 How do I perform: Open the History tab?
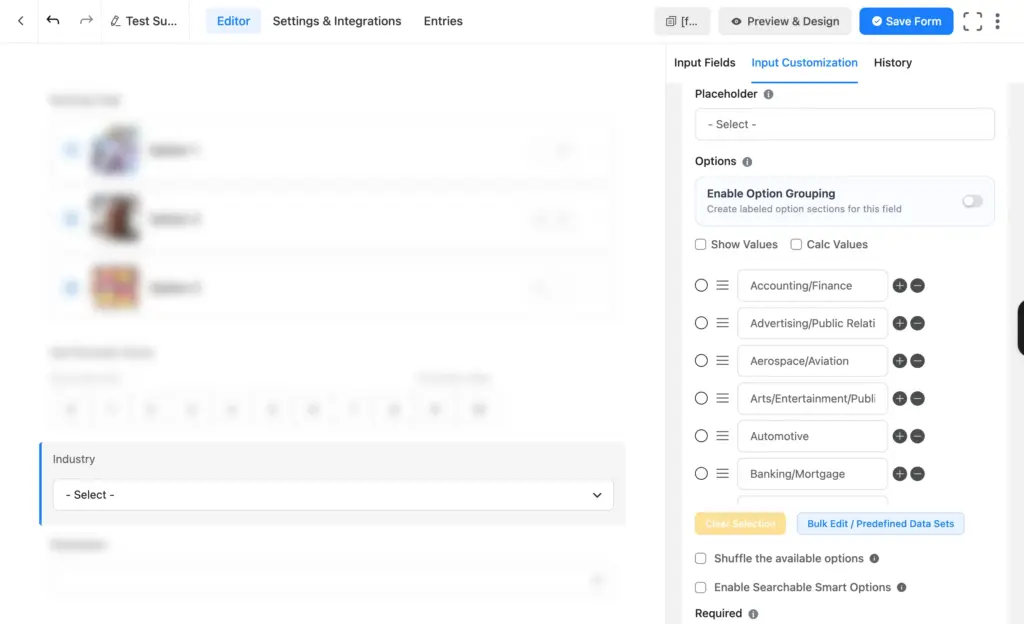(892, 63)
